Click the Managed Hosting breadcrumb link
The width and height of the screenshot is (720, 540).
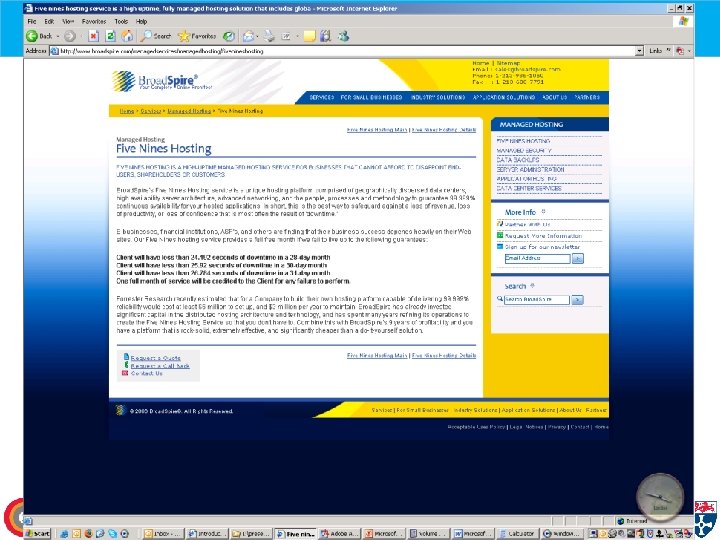pos(189,111)
